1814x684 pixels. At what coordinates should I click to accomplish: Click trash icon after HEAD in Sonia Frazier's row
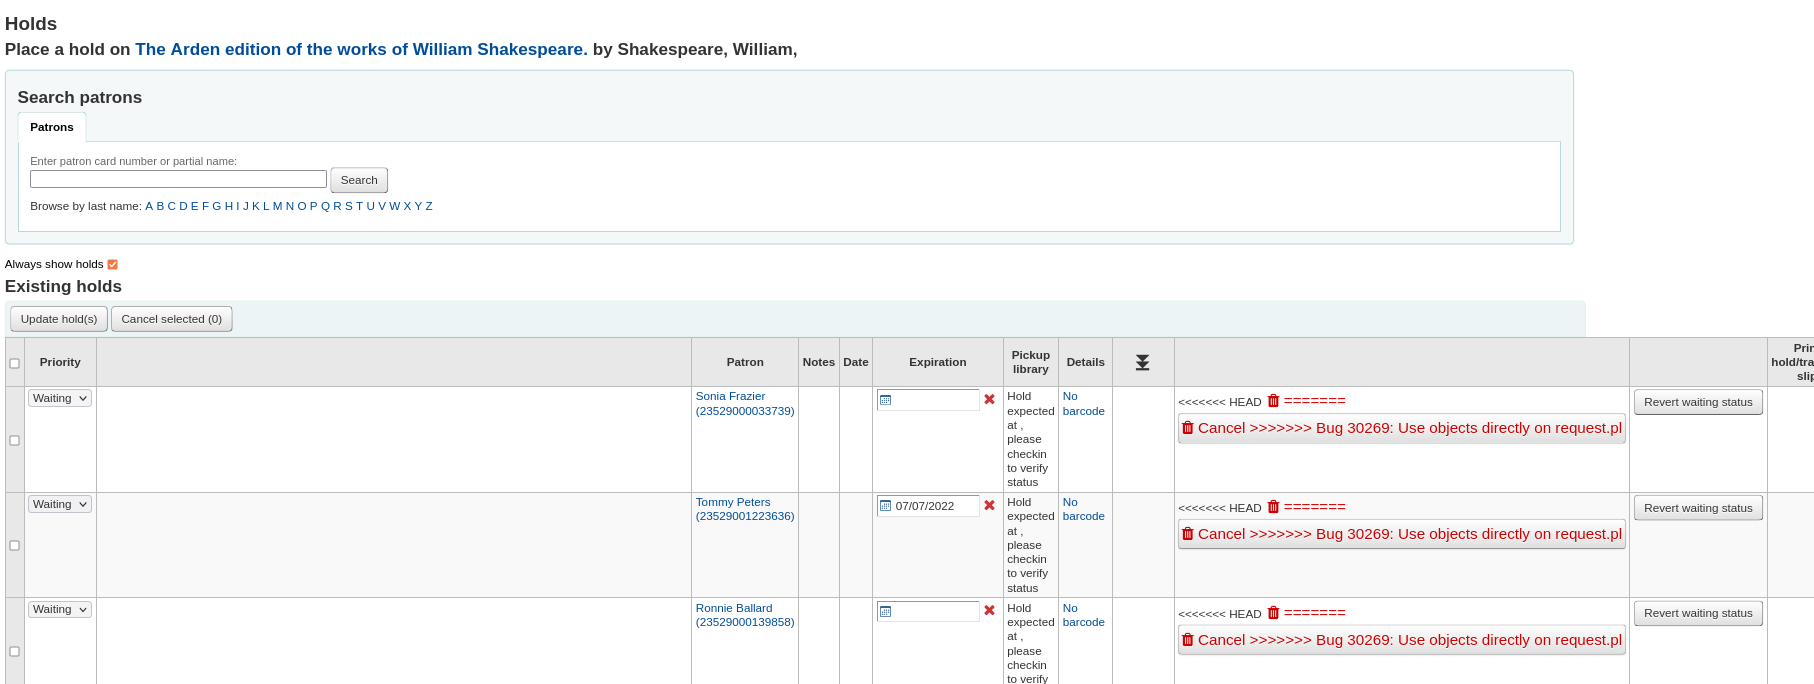[x=1273, y=401]
